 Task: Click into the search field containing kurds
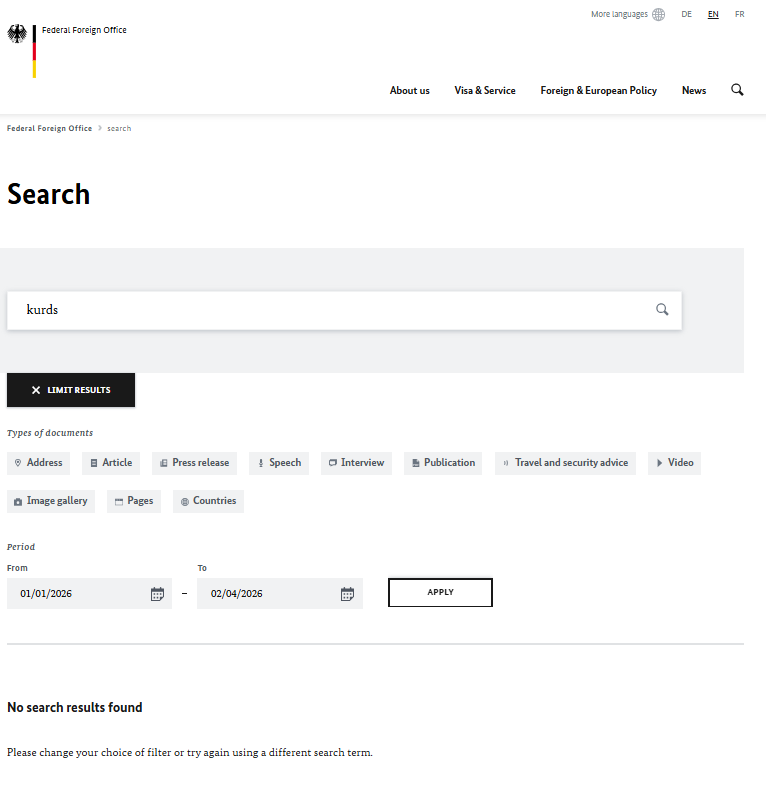(330, 310)
